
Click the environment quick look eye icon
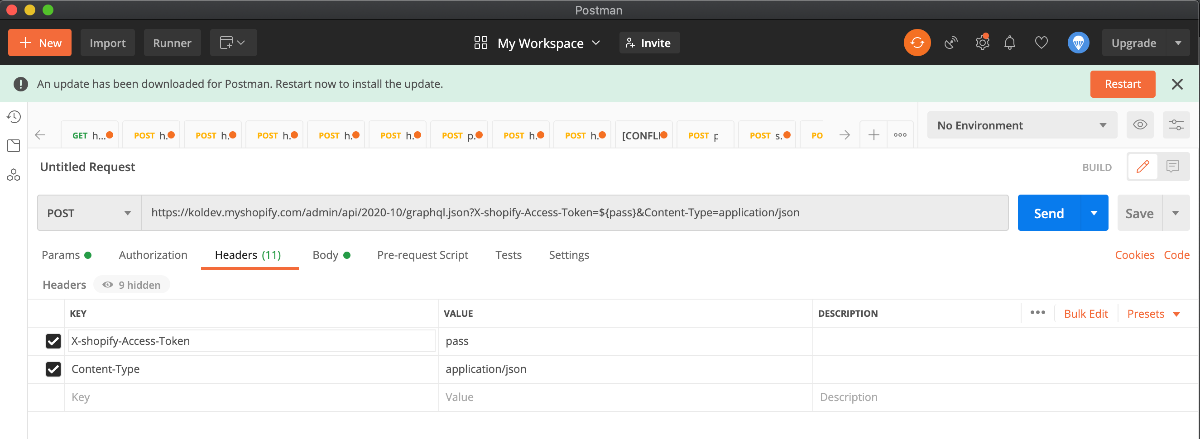click(x=1138, y=126)
